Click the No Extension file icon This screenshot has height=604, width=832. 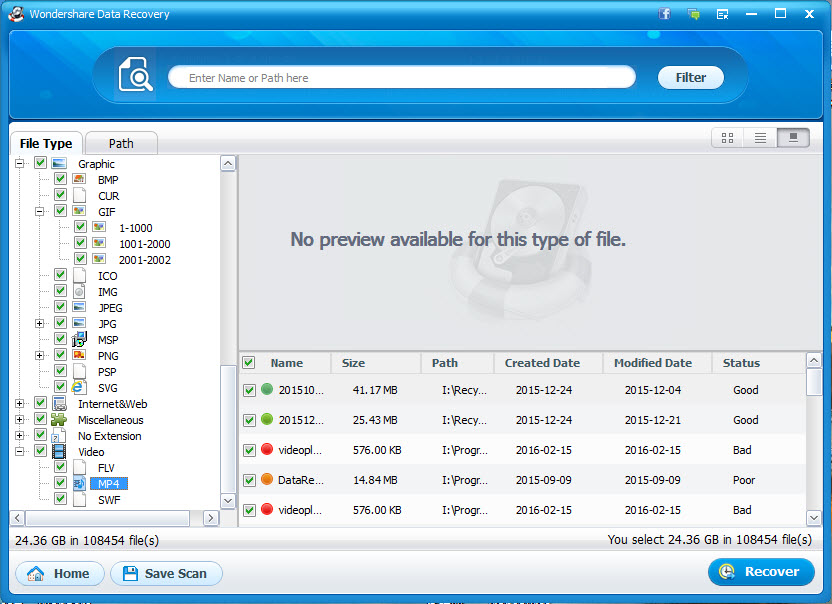pyautogui.click(x=58, y=435)
